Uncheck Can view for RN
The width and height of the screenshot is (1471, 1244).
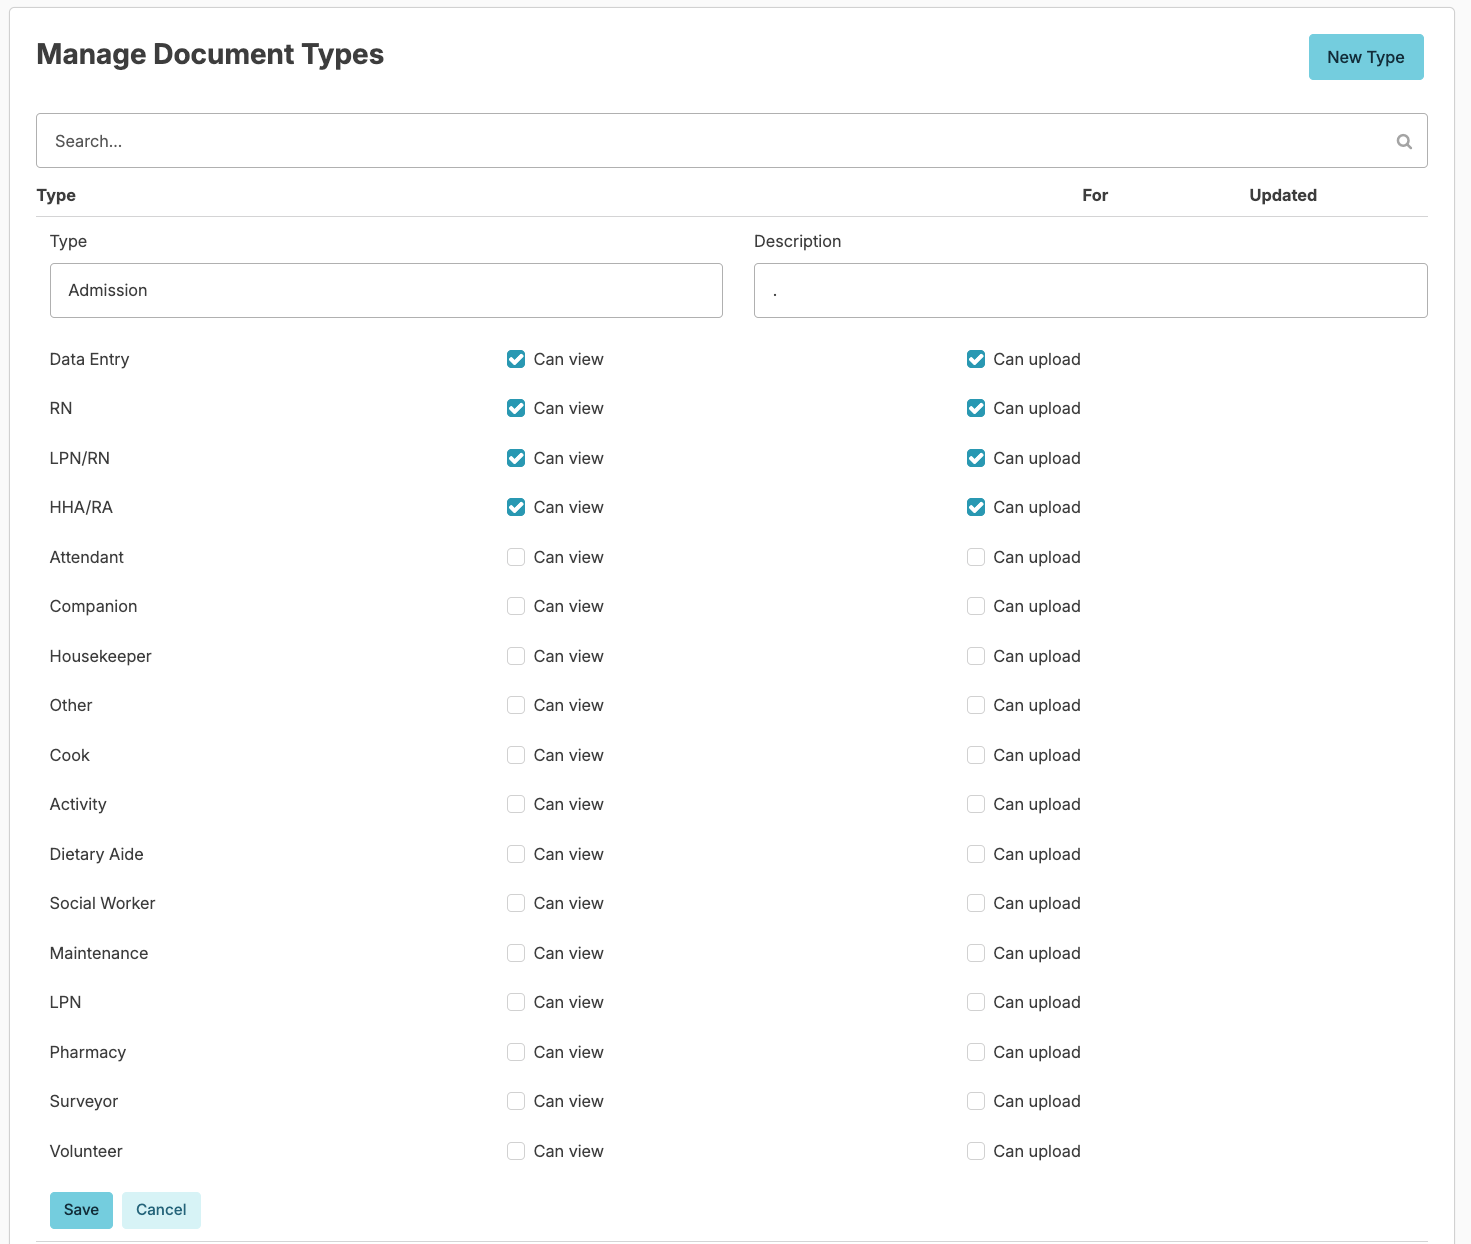[x=516, y=408]
